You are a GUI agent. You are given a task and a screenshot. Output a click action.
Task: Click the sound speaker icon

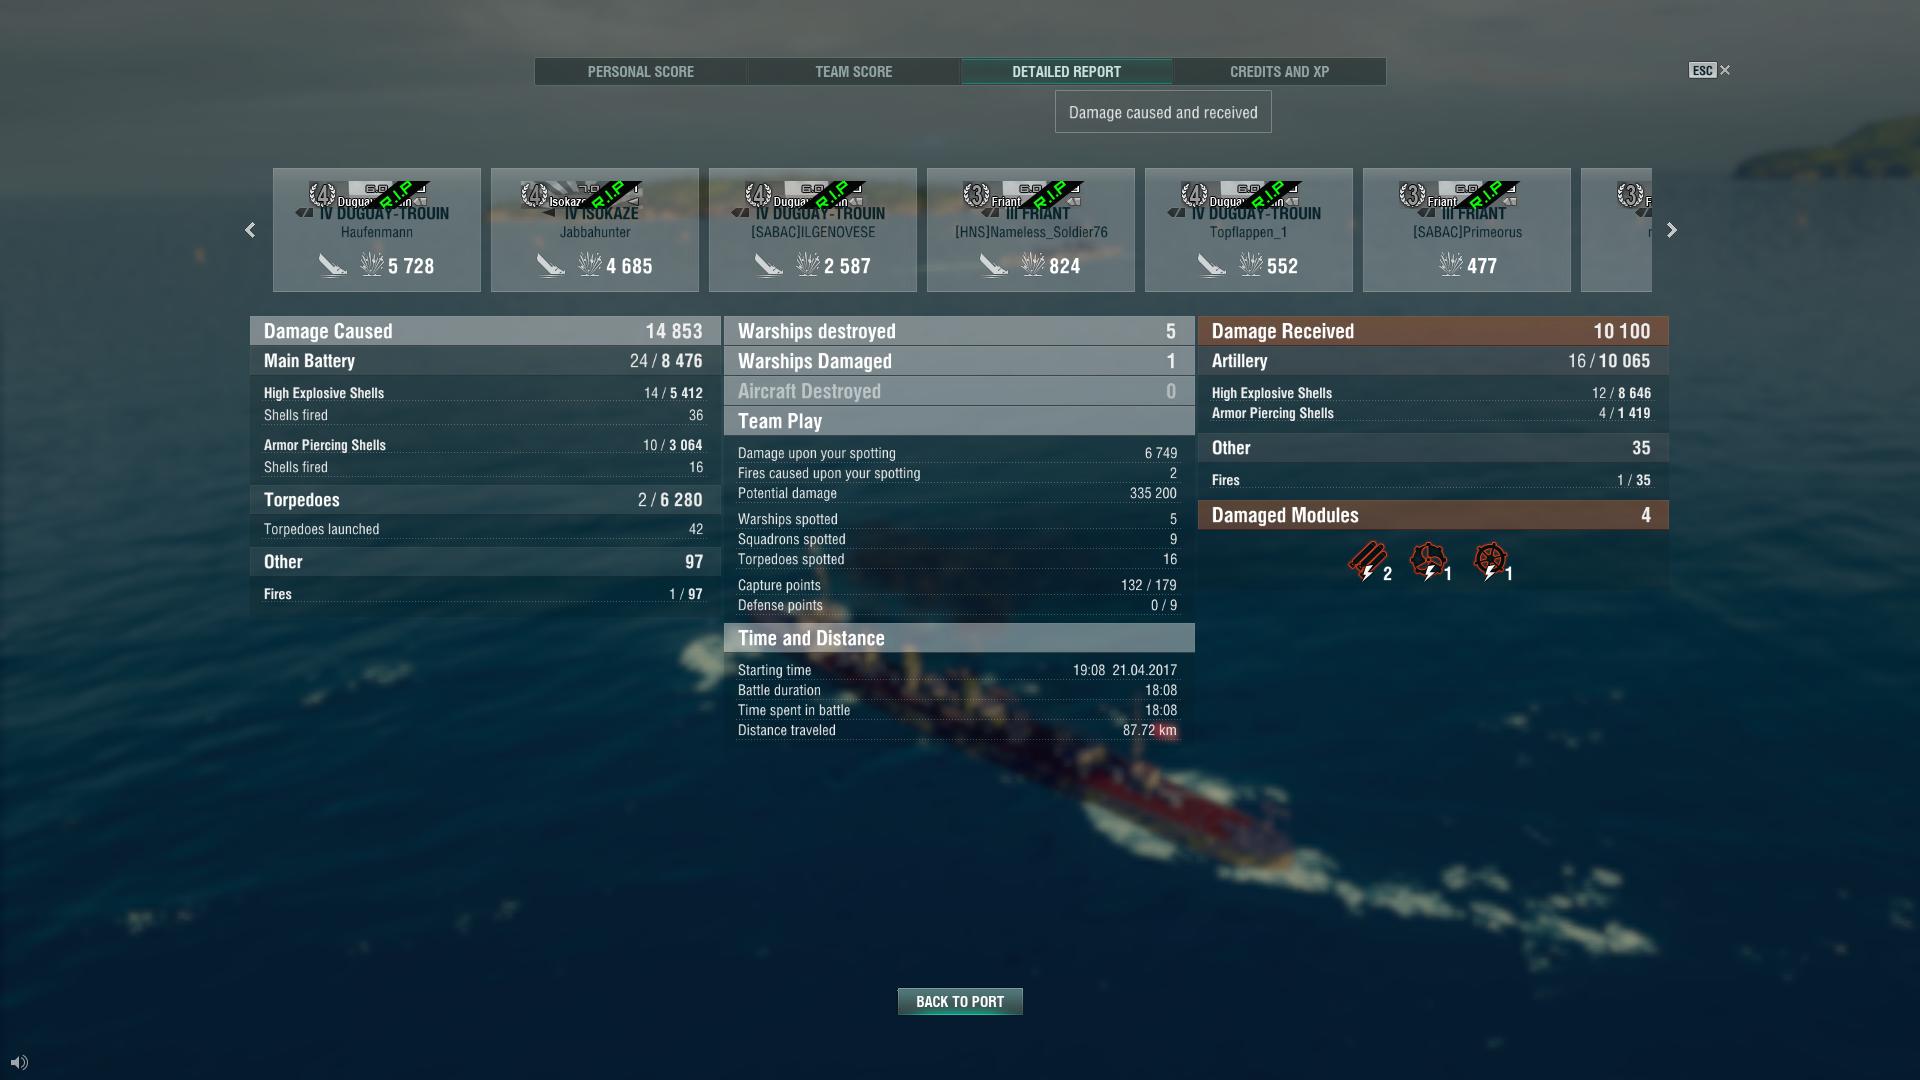(19, 1062)
